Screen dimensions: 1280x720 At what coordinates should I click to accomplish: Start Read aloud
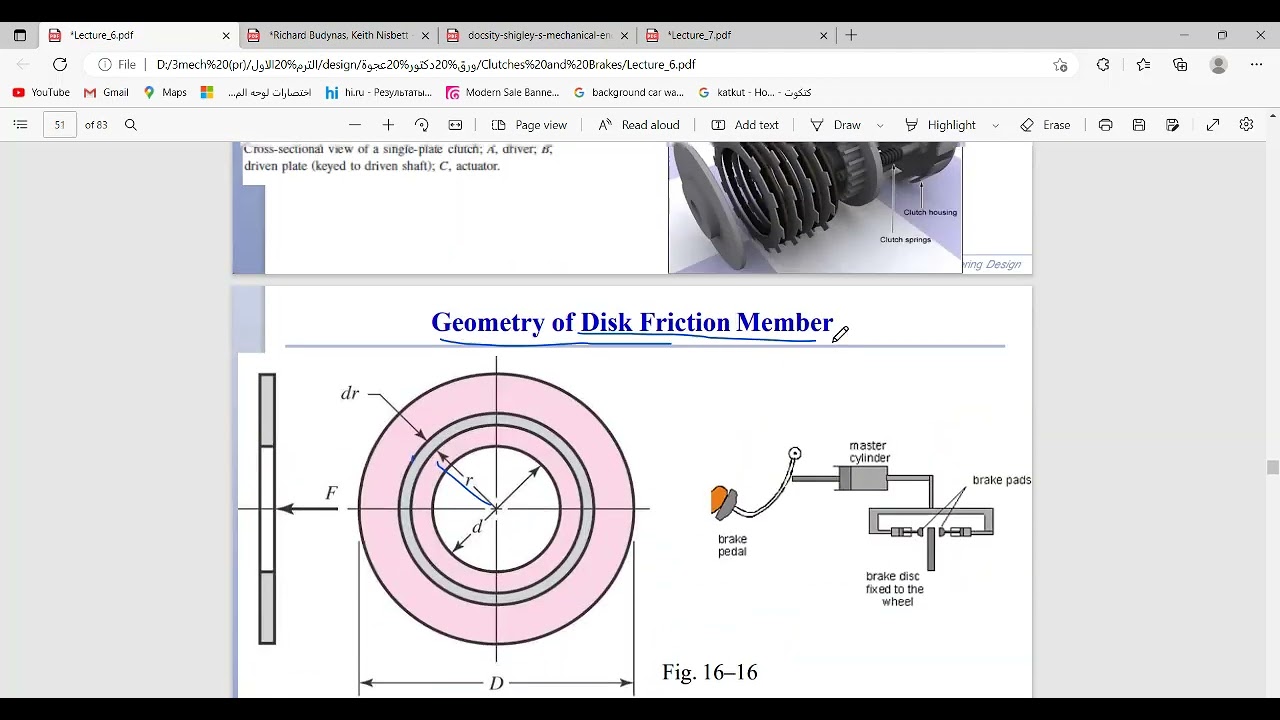(x=639, y=125)
